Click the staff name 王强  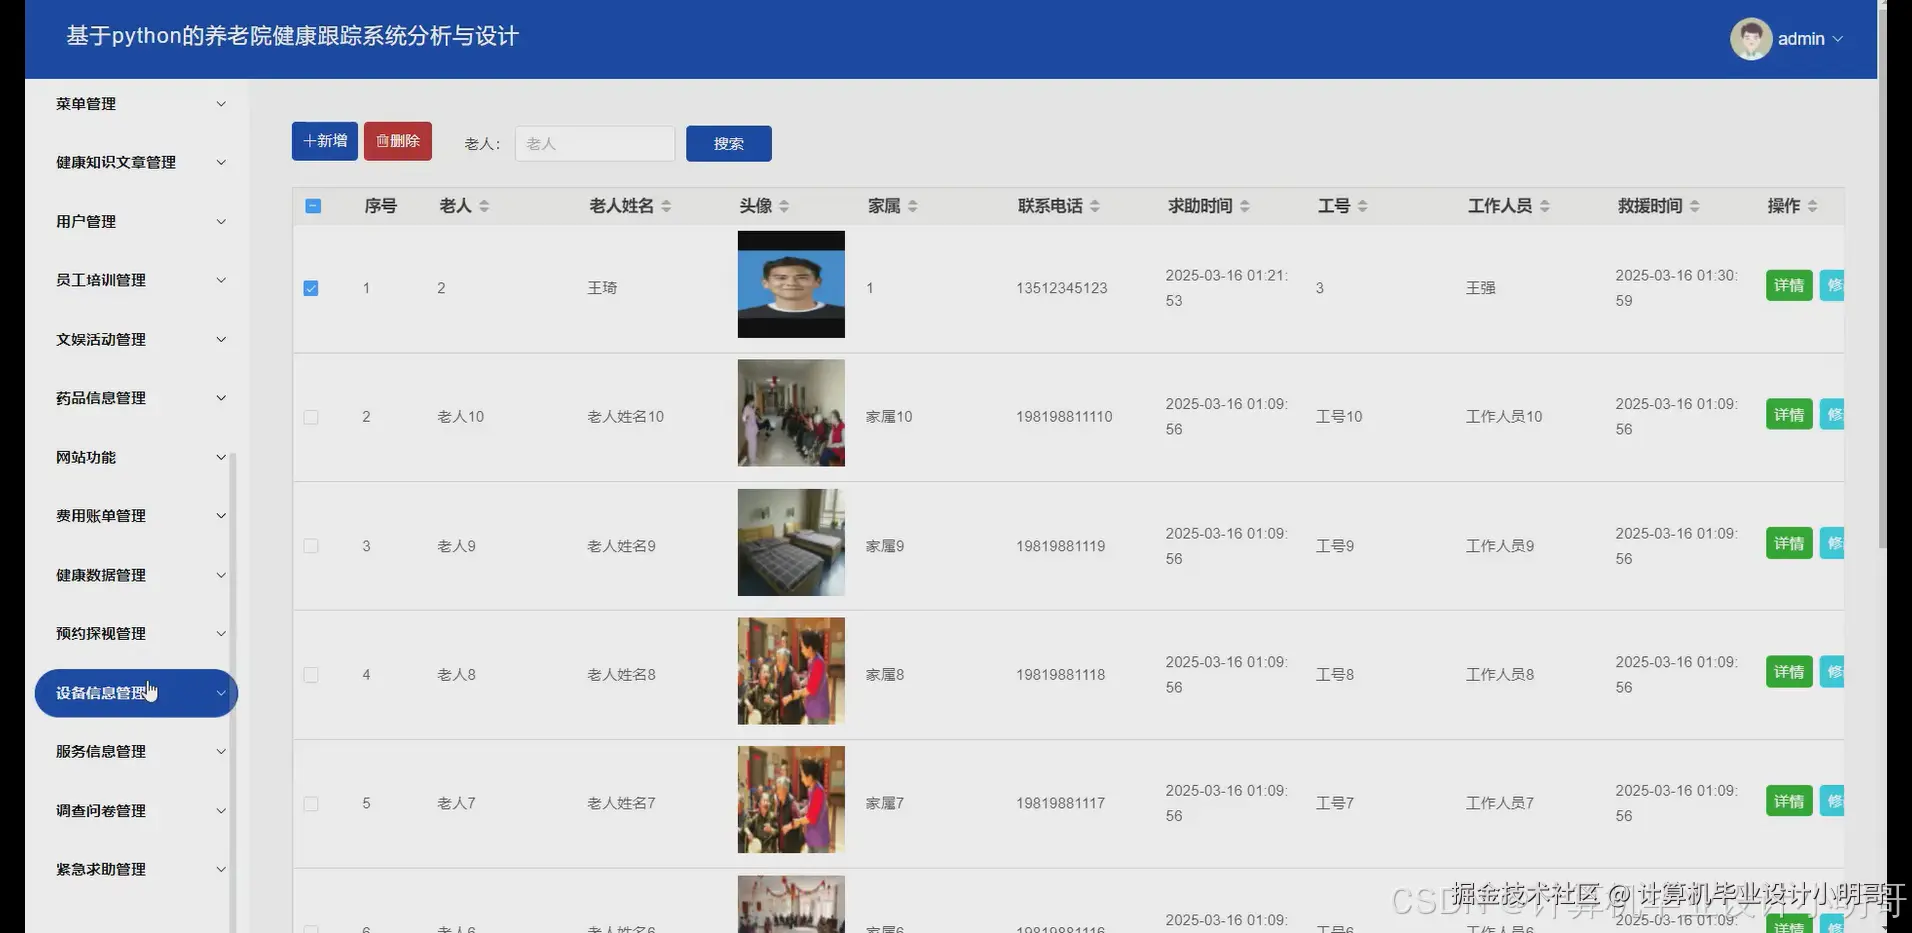[x=1481, y=288]
